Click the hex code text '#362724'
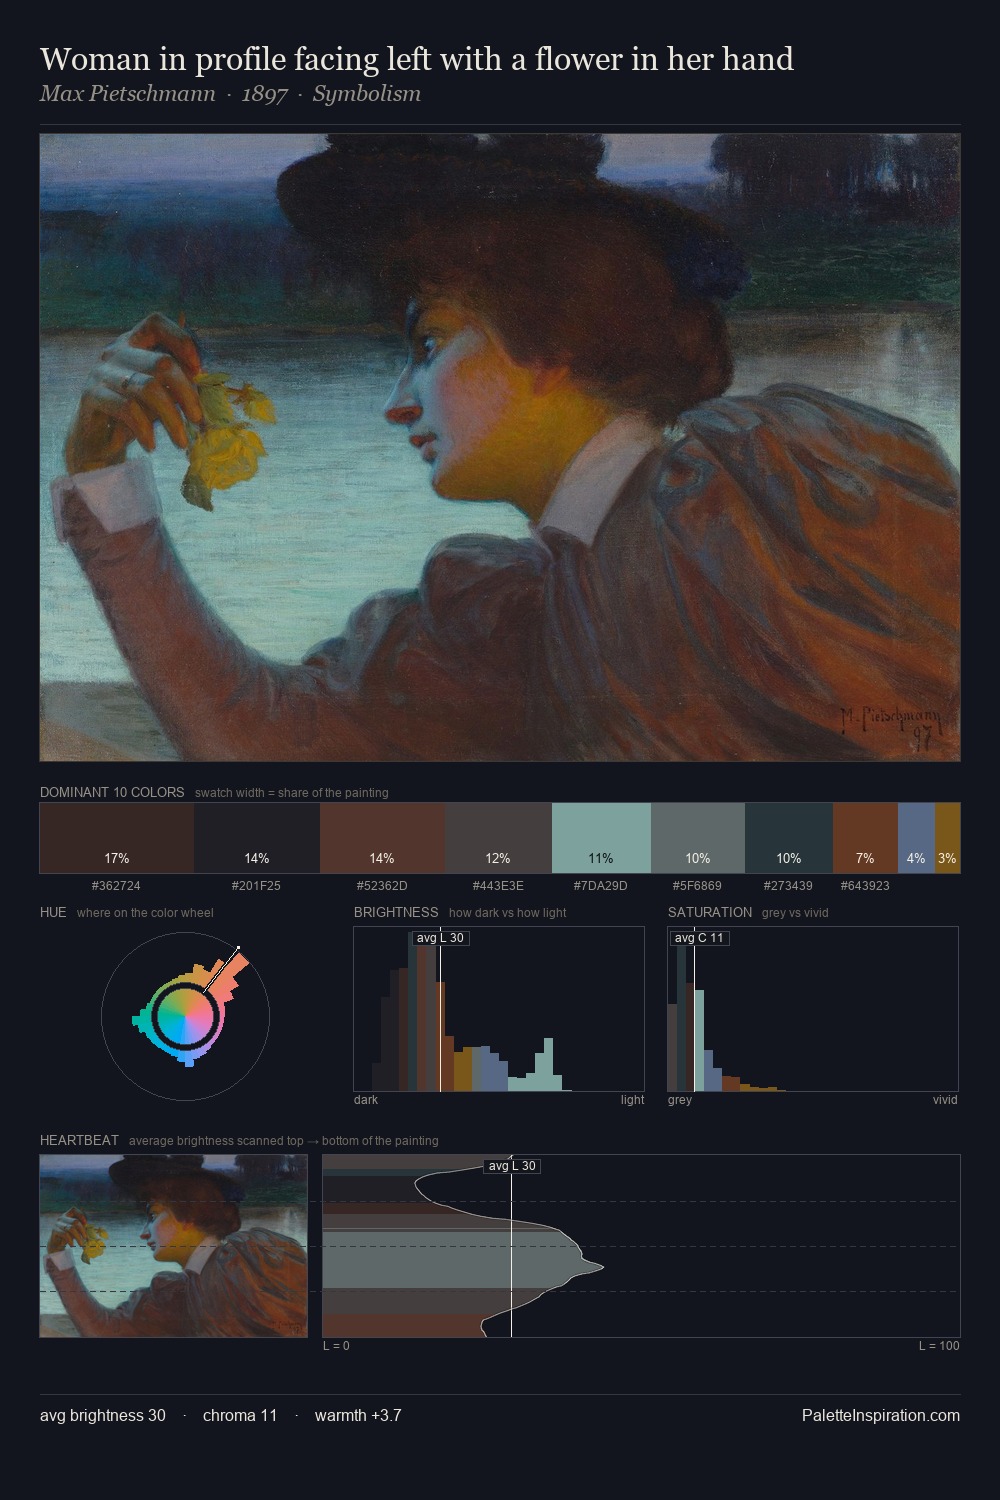This screenshot has width=1000, height=1500. coord(116,885)
